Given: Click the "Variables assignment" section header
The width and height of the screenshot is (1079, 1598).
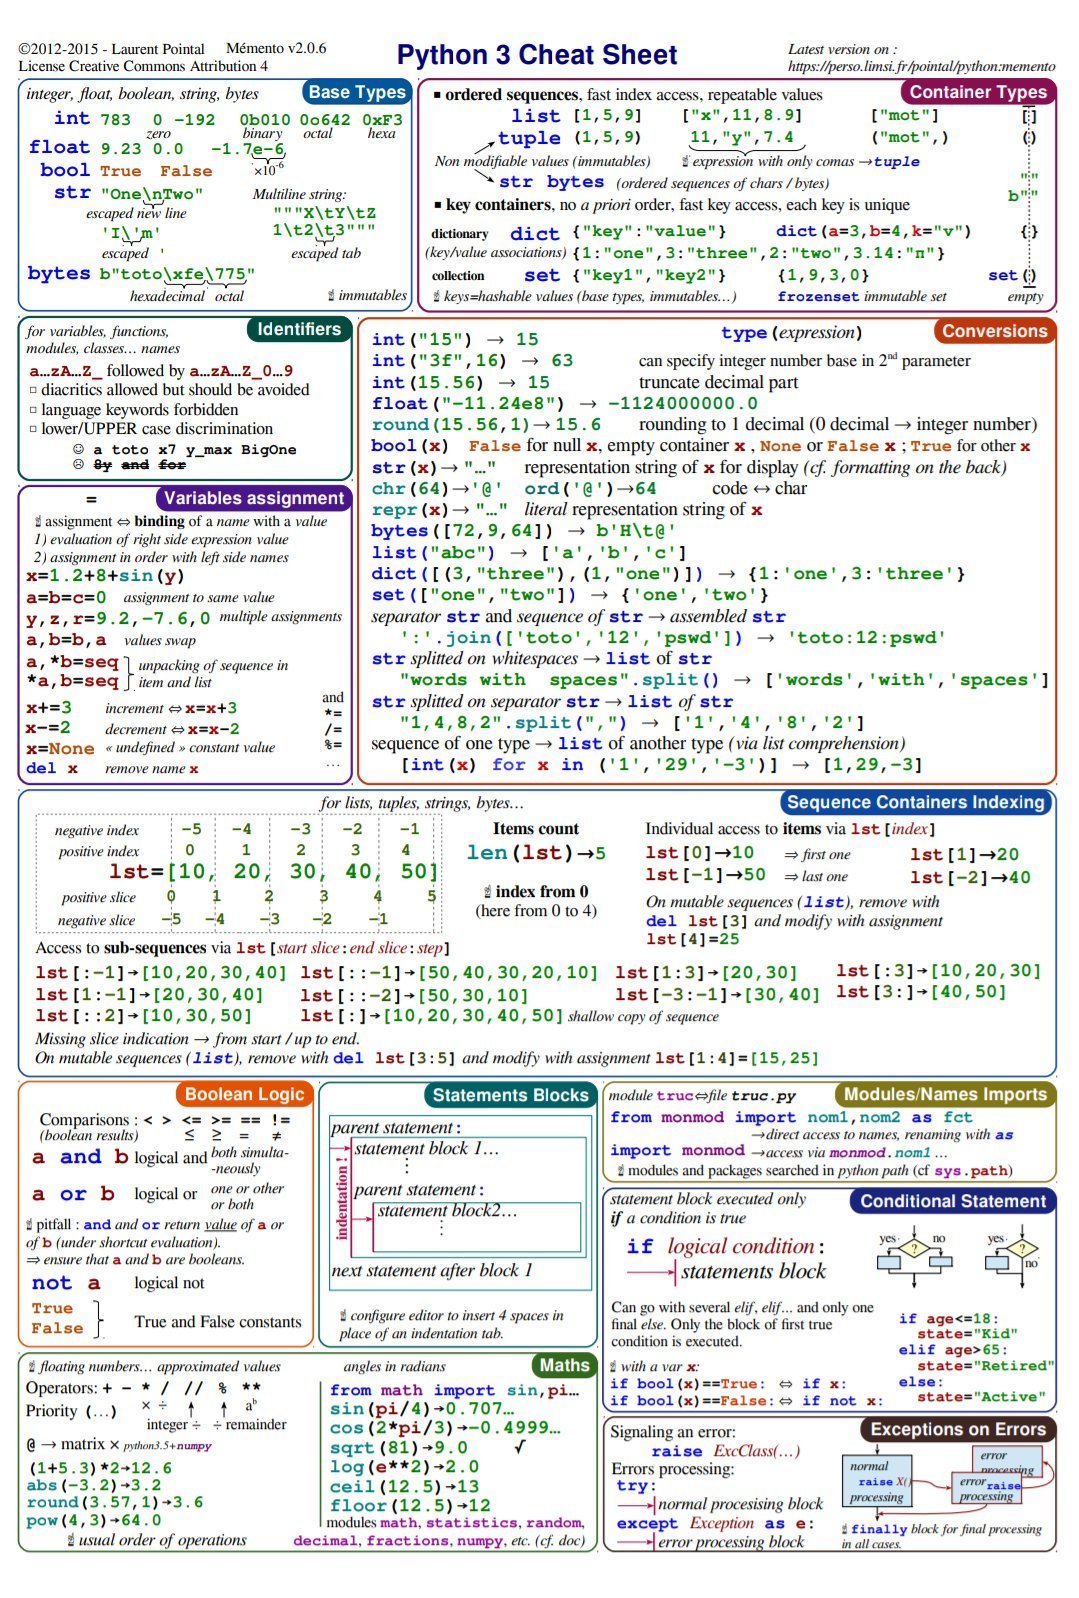Looking at the screenshot, I should point(253,498).
